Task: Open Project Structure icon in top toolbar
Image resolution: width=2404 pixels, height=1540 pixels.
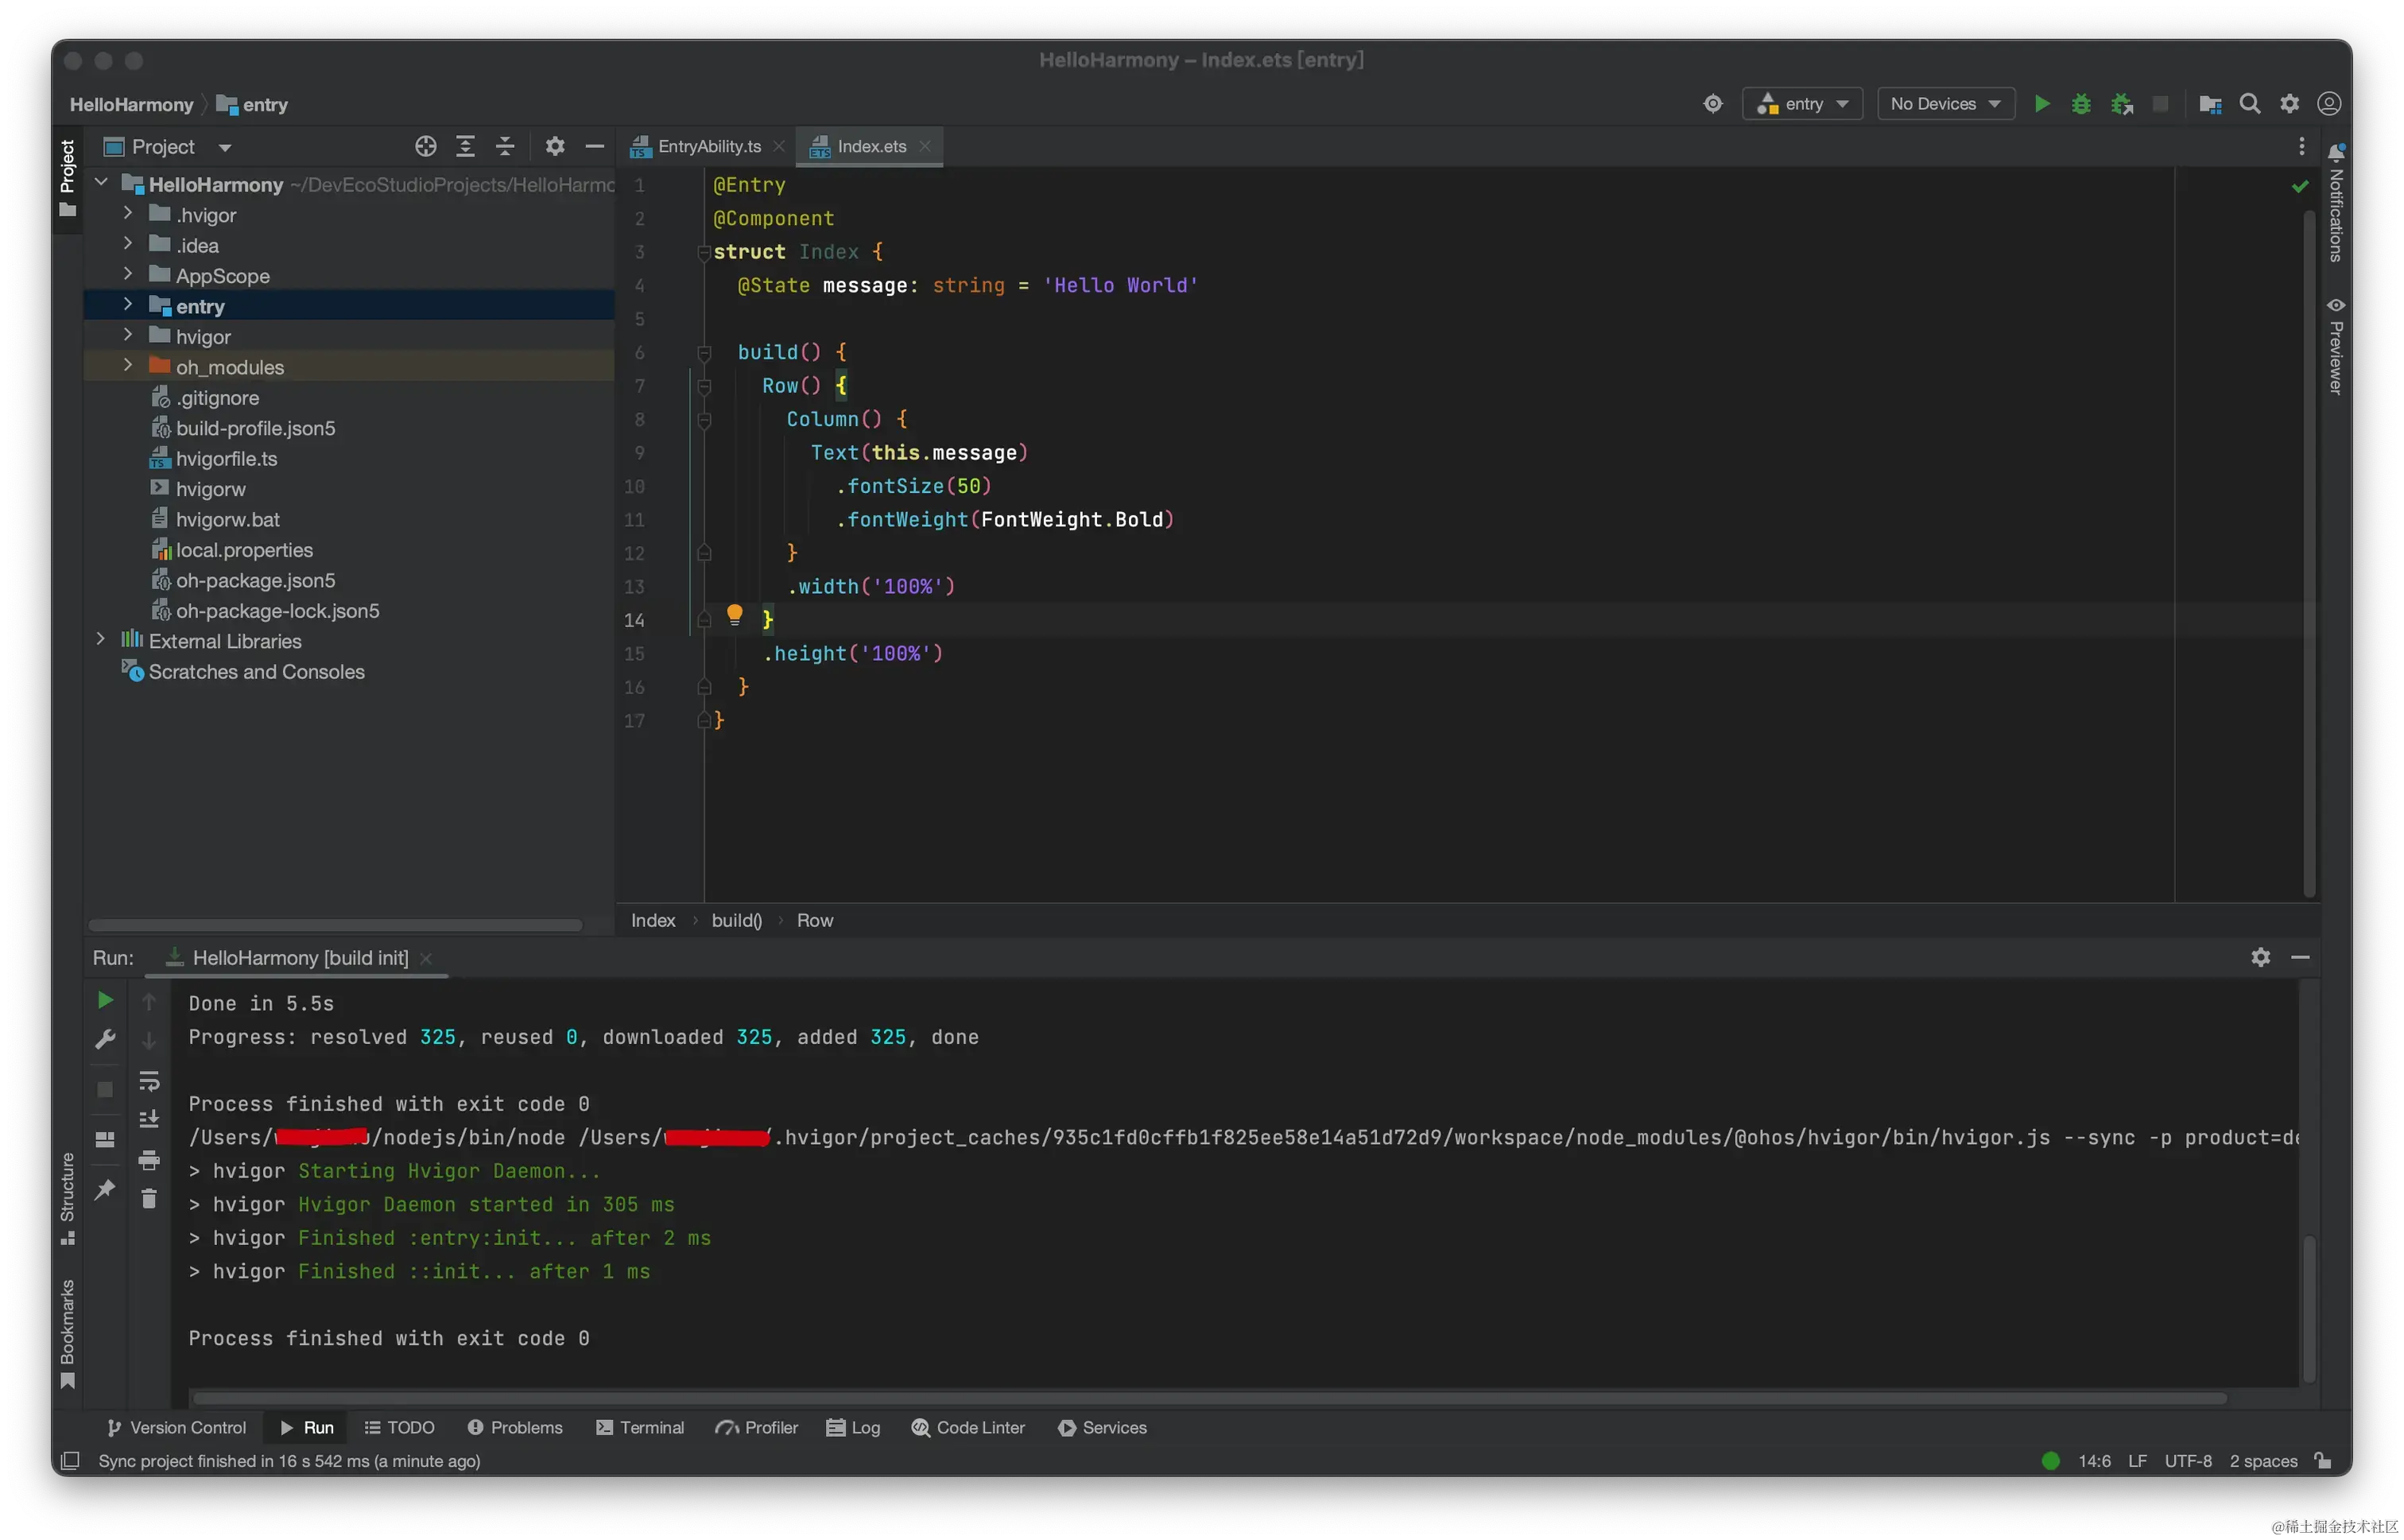Action: click(2210, 104)
